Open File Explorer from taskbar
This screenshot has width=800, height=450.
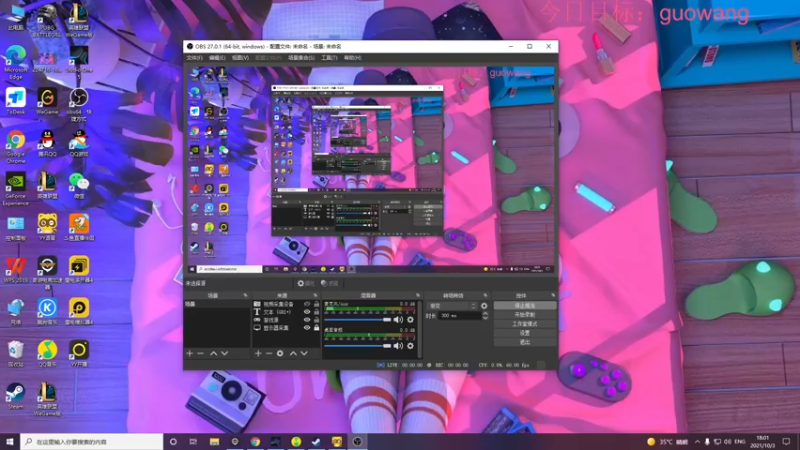coord(214,441)
